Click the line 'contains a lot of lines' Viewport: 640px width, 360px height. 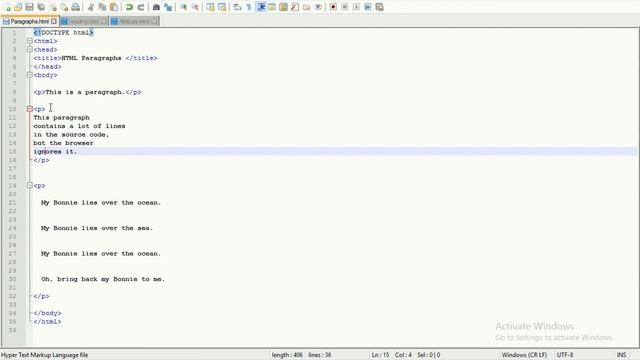(79, 126)
